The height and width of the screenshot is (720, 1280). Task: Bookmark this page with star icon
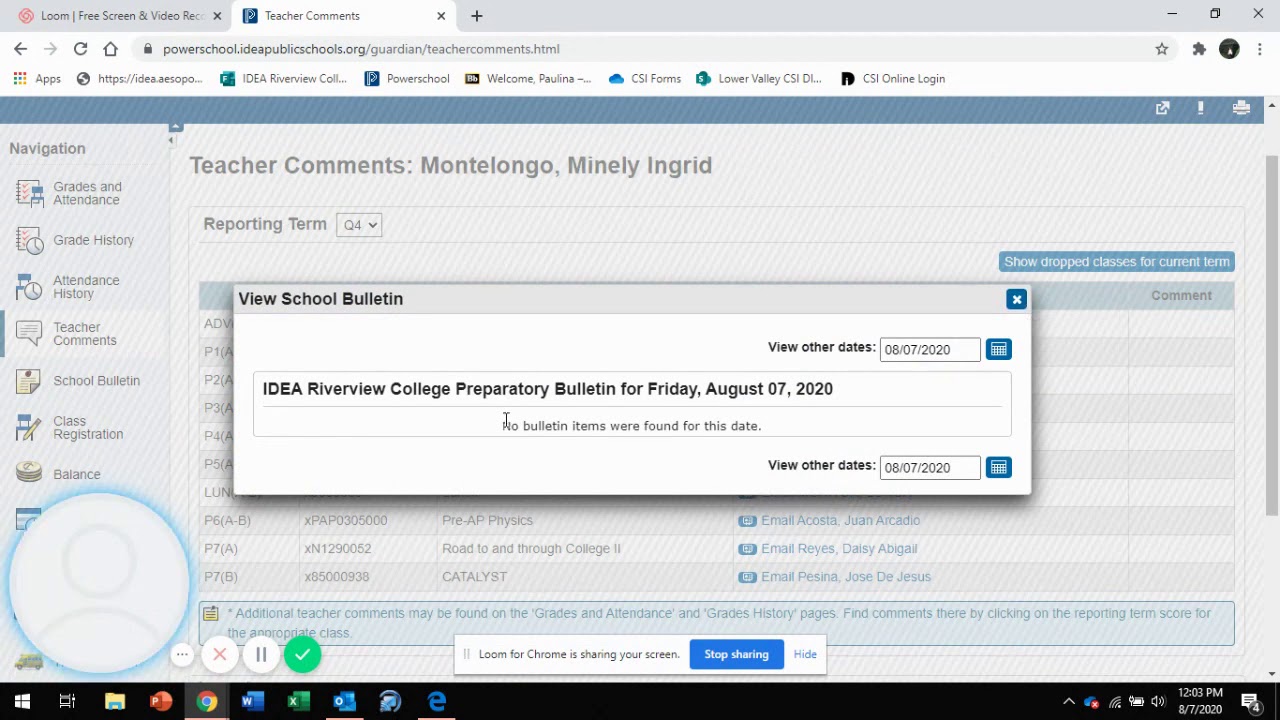pos(1161,48)
